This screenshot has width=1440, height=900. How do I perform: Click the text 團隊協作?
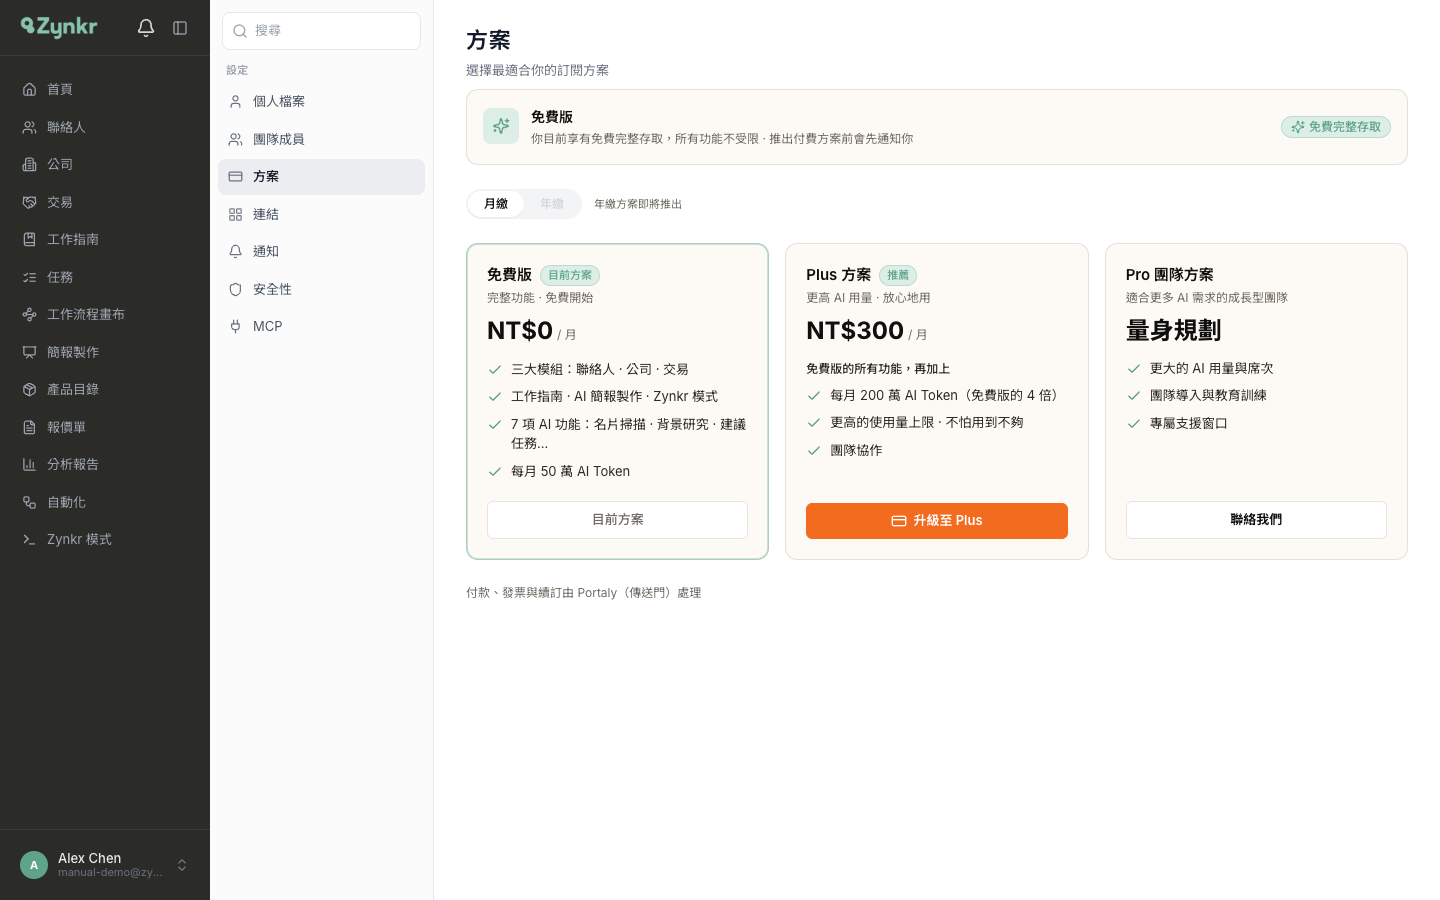click(856, 450)
